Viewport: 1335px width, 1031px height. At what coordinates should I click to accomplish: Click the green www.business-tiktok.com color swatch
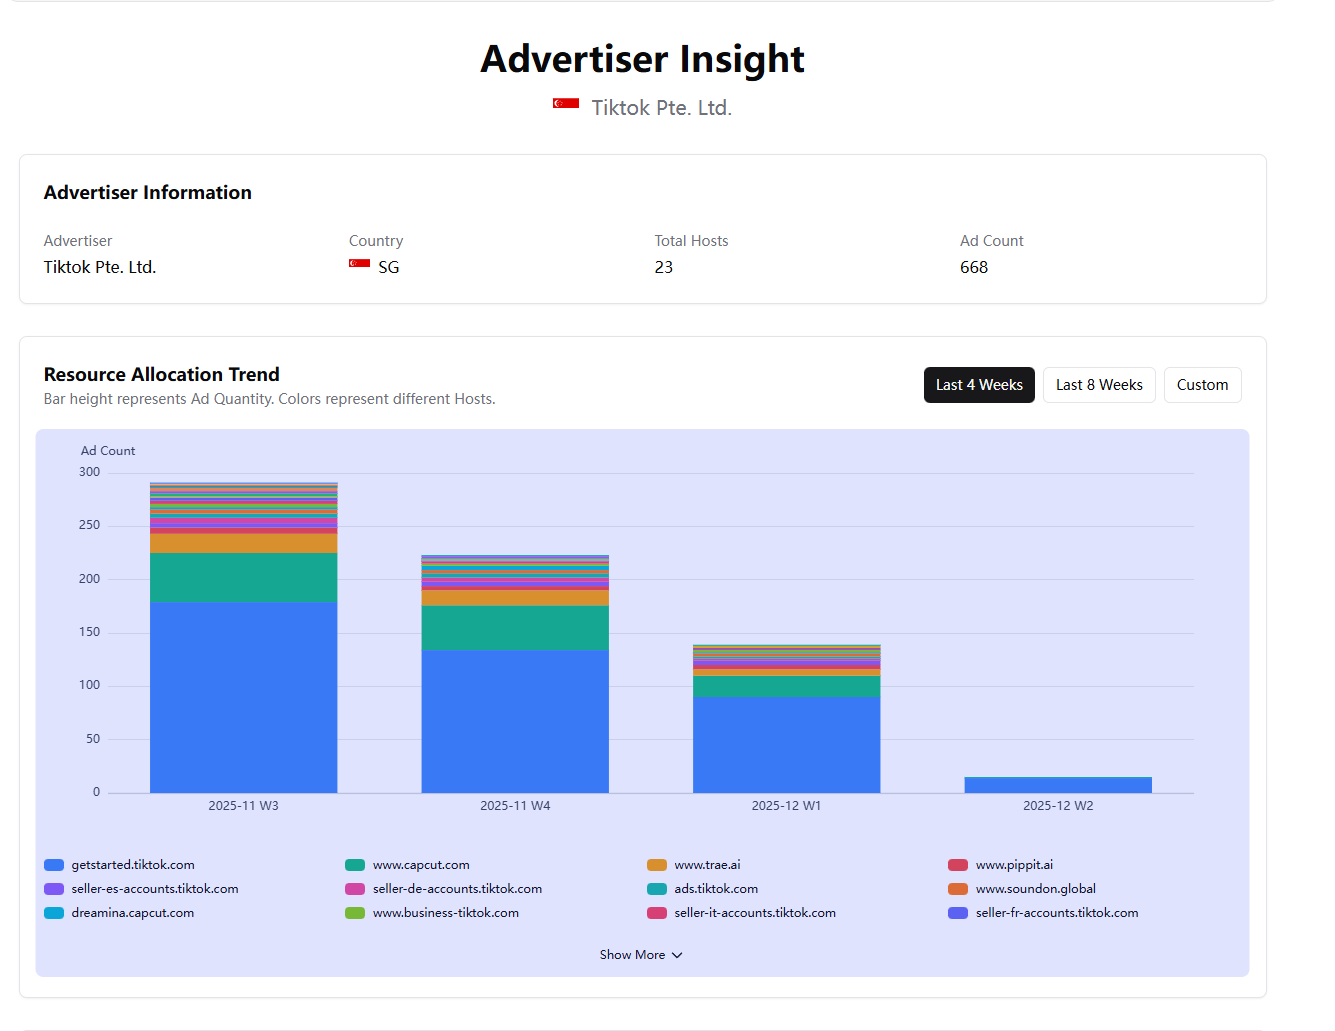(355, 913)
